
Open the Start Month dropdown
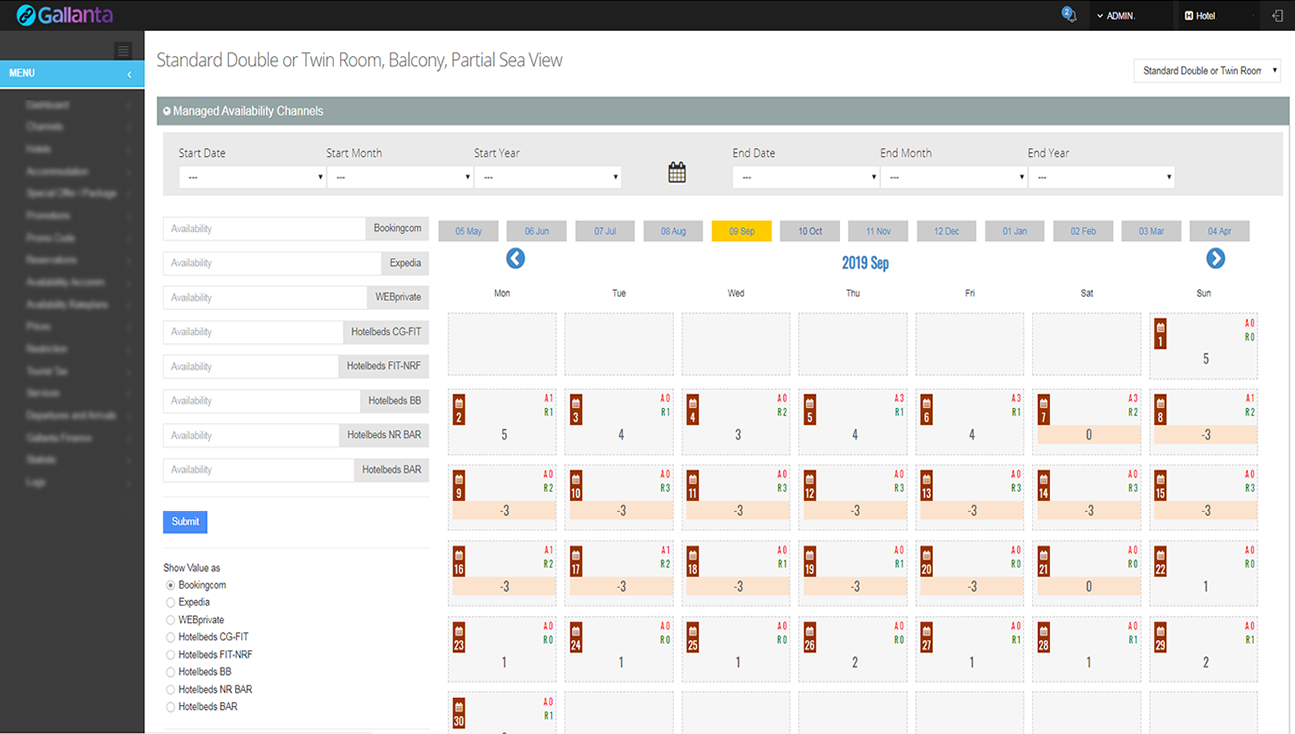pos(400,177)
